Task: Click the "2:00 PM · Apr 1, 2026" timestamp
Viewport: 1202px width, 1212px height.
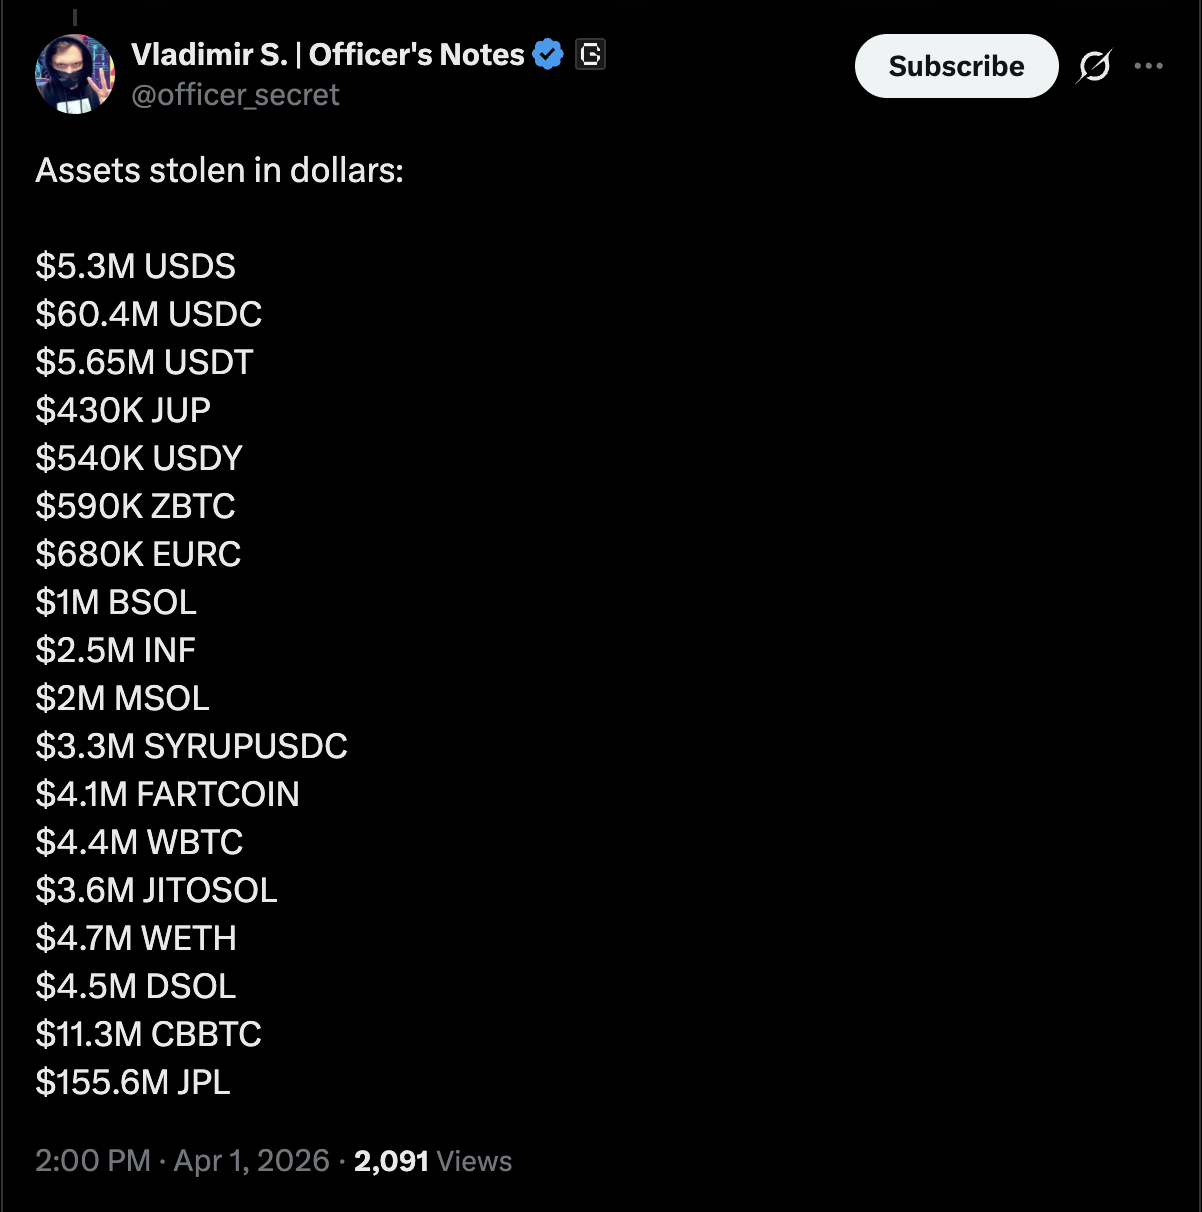Action: [x=182, y=1161]
